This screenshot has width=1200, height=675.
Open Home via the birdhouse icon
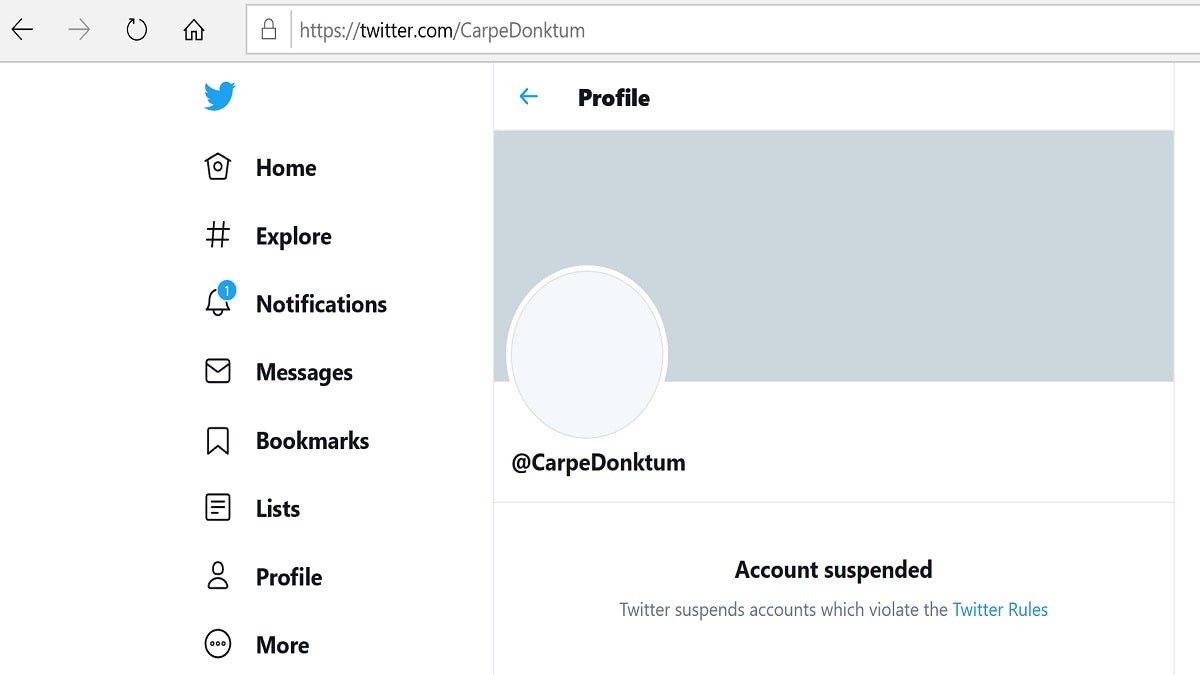pos(217,167)
